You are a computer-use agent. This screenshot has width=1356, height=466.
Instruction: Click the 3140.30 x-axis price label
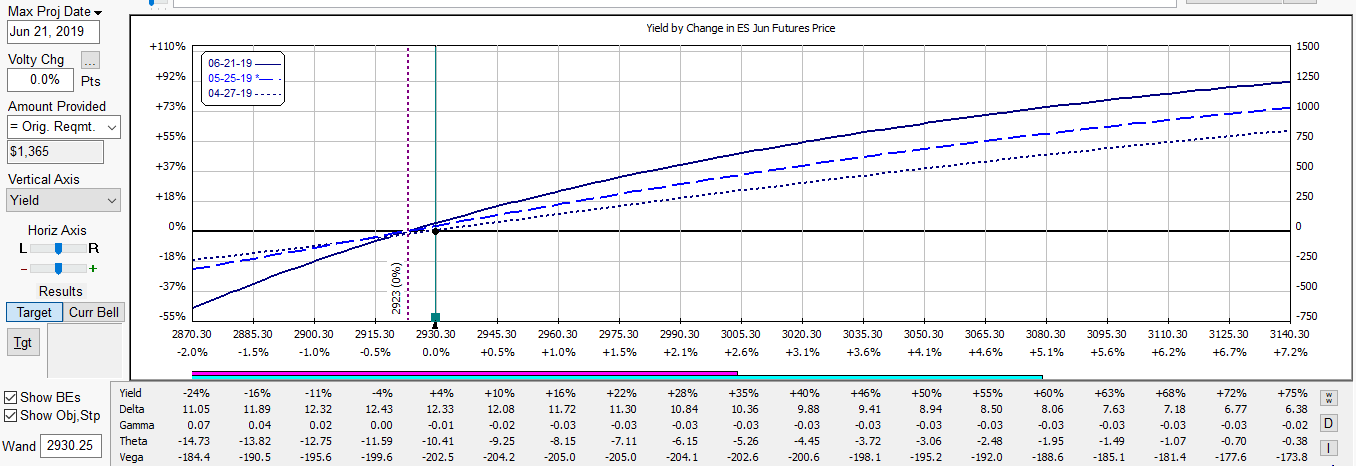[1289, 335]
